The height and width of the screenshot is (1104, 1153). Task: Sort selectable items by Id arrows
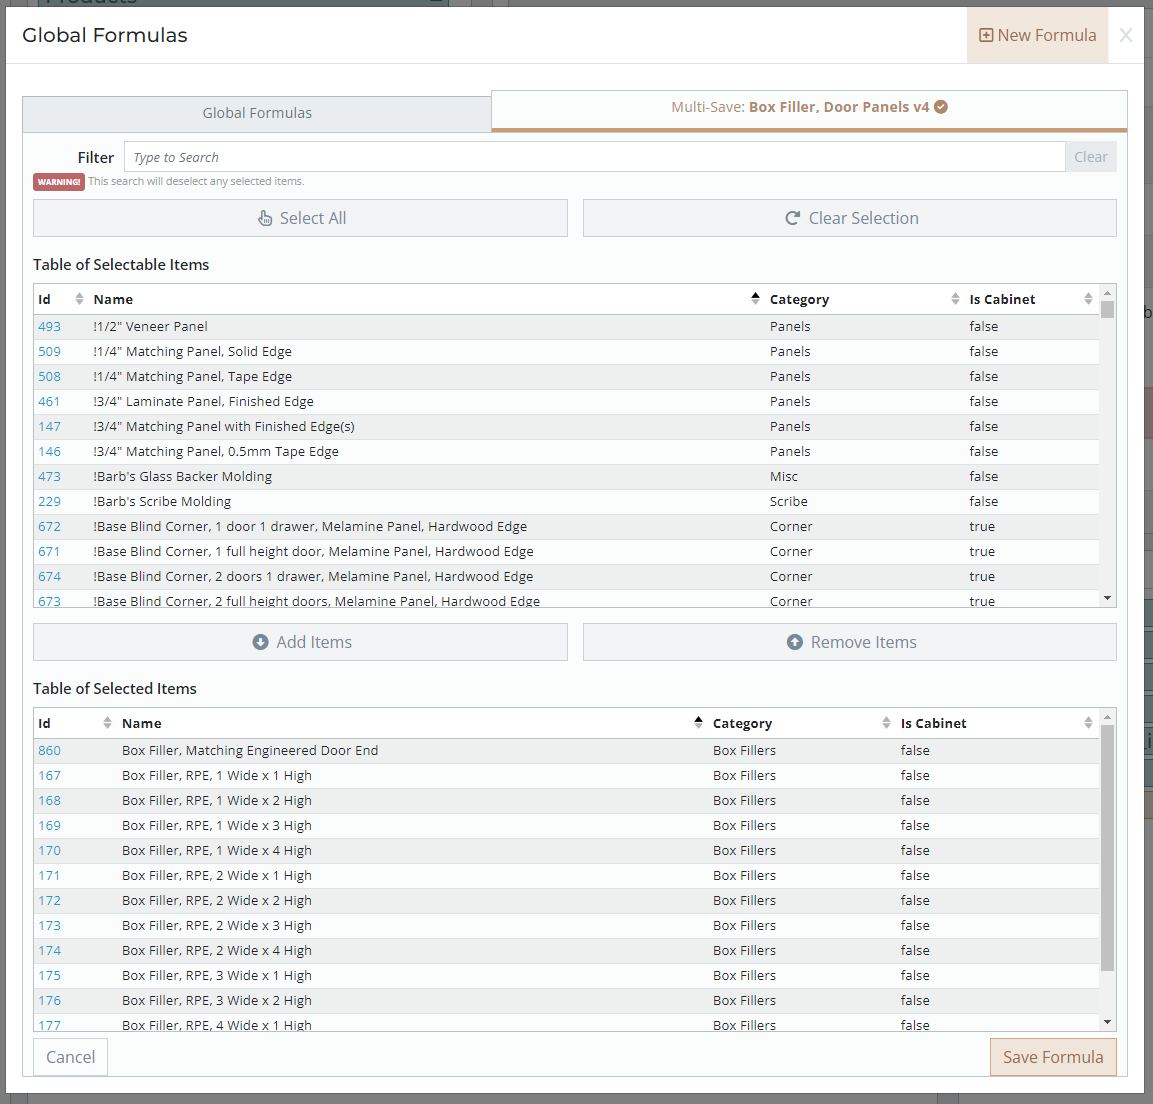(x=79, y=299)
